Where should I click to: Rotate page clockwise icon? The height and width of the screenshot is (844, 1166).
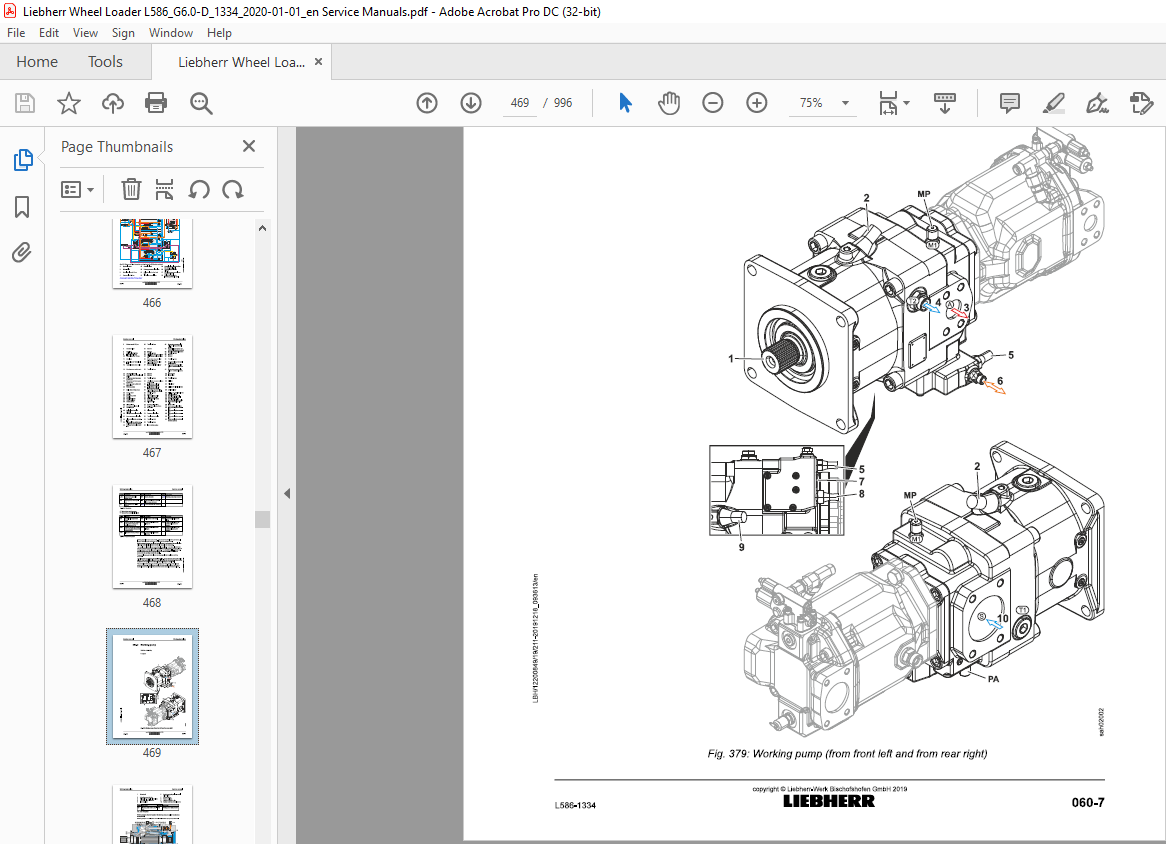(x=233, y=190)
